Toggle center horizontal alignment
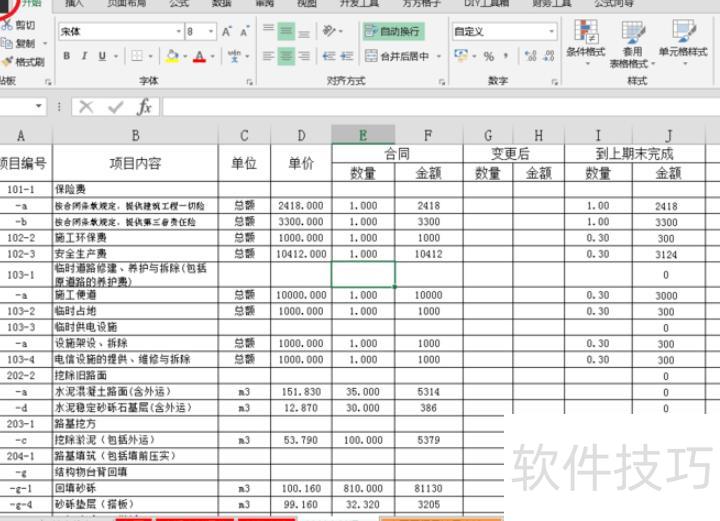720x521 pixels. click(286, 56)
